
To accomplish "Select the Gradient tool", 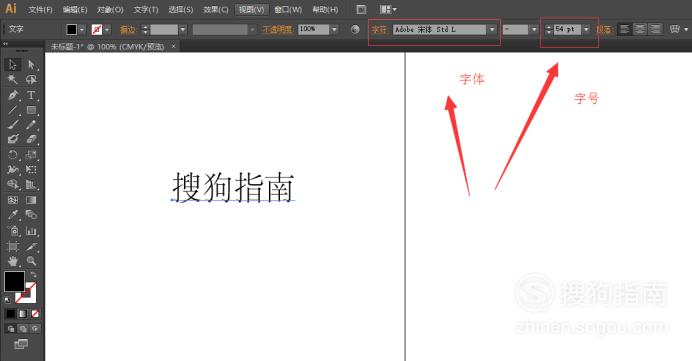I will click(x=31, y=200).
